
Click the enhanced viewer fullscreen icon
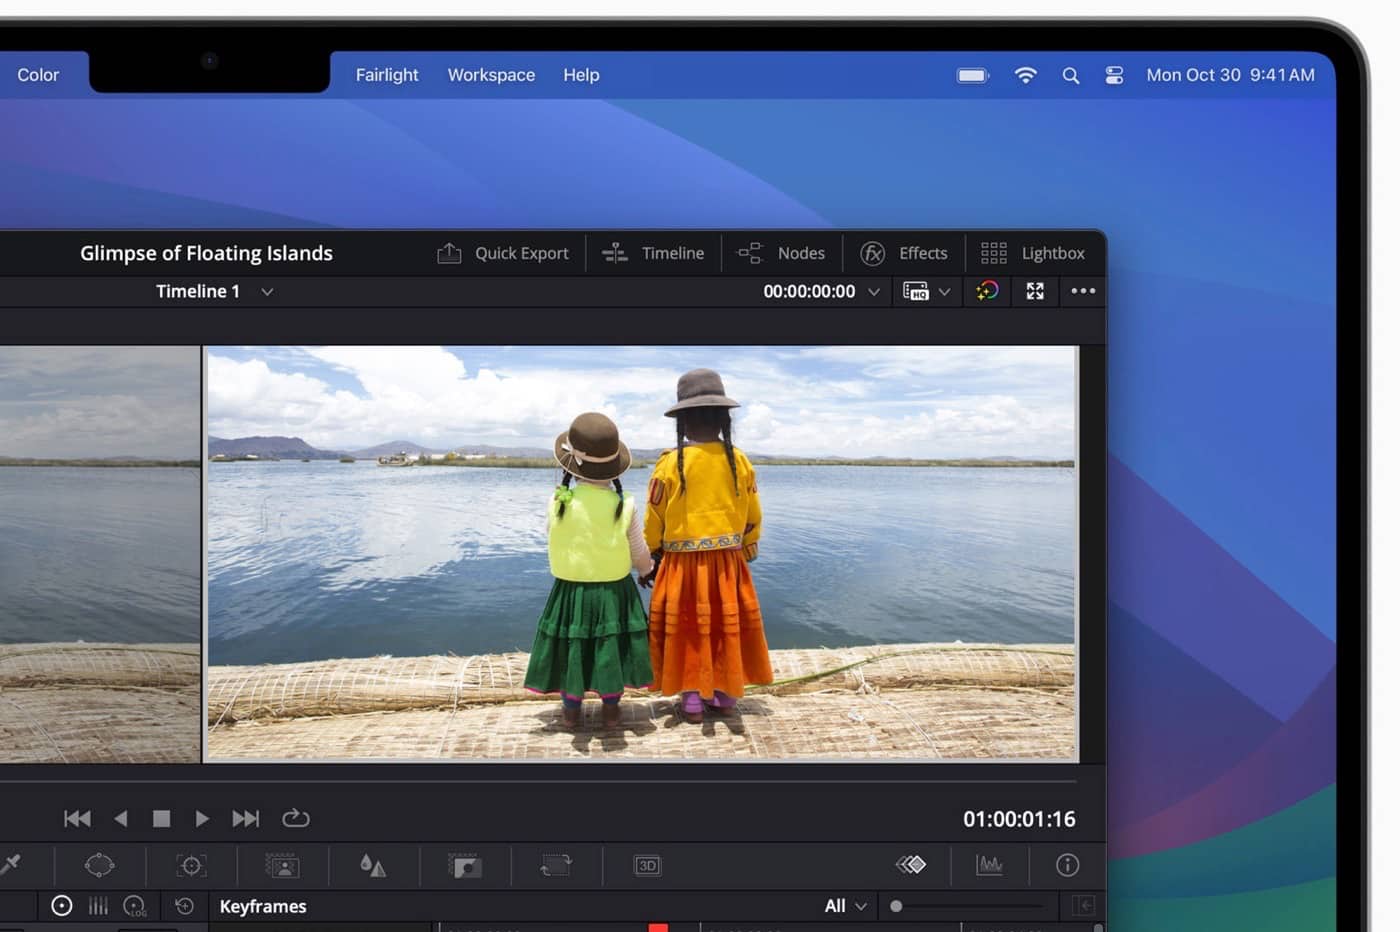(x=1035, y=291)
